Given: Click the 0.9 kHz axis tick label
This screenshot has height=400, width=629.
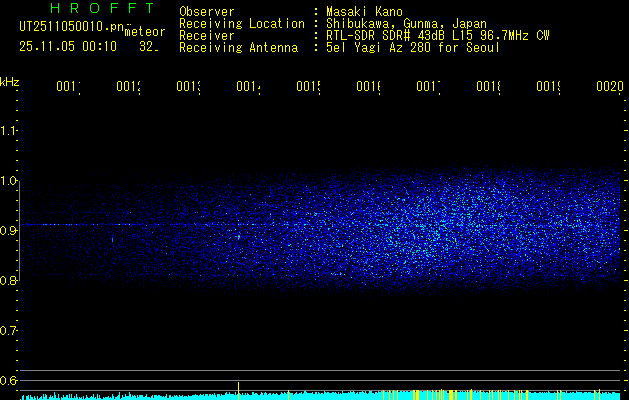Looking at the screenshot, I should pyautogui.click(x=8, y=231).
